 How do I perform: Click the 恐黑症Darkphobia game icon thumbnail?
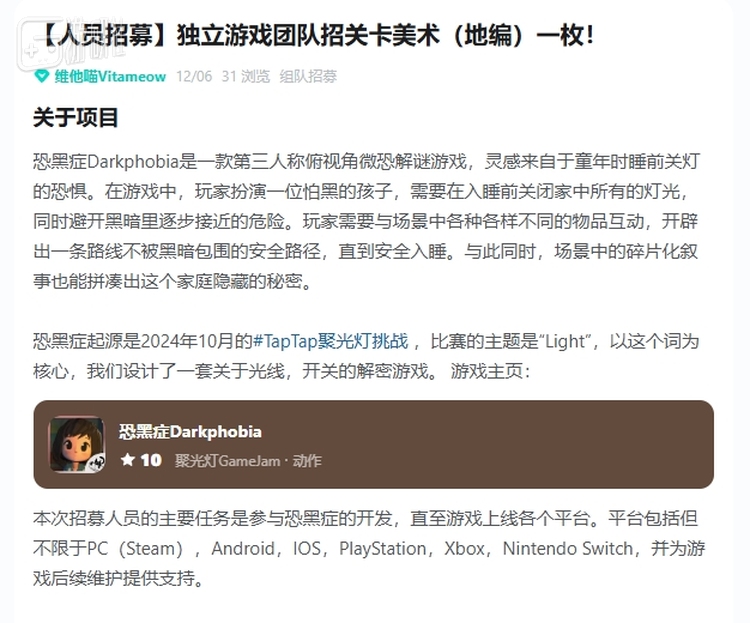coord(77,444)
